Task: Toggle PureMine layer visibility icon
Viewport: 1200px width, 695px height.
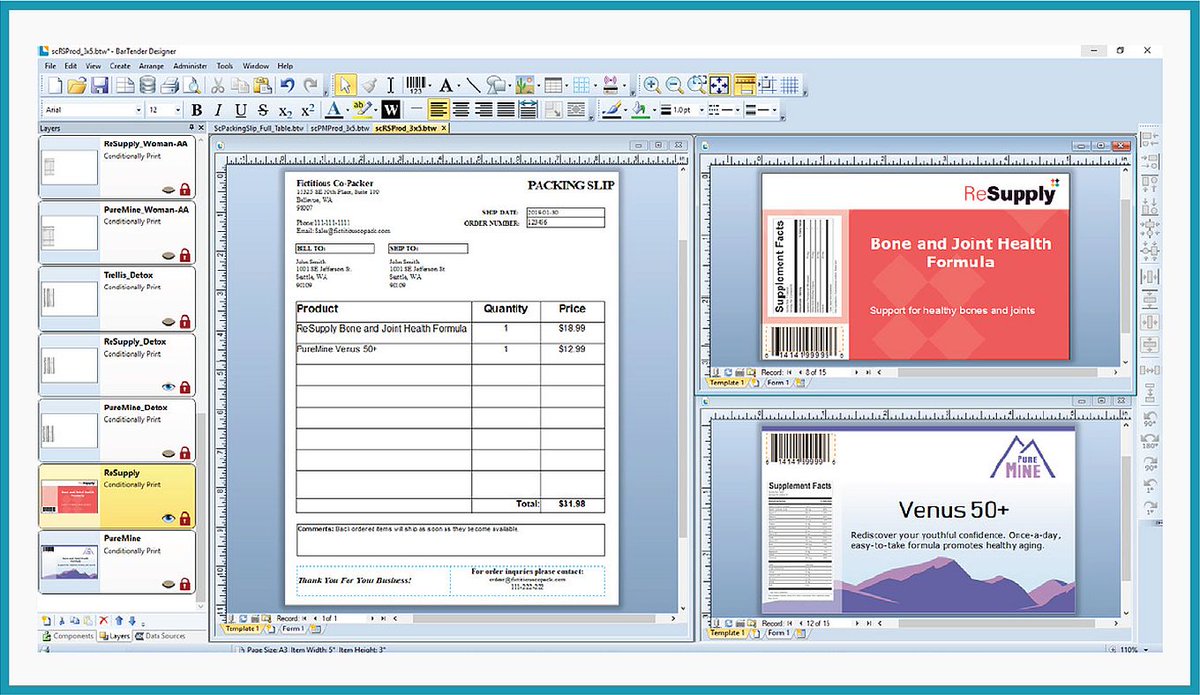Action: [x=169, y=584]
